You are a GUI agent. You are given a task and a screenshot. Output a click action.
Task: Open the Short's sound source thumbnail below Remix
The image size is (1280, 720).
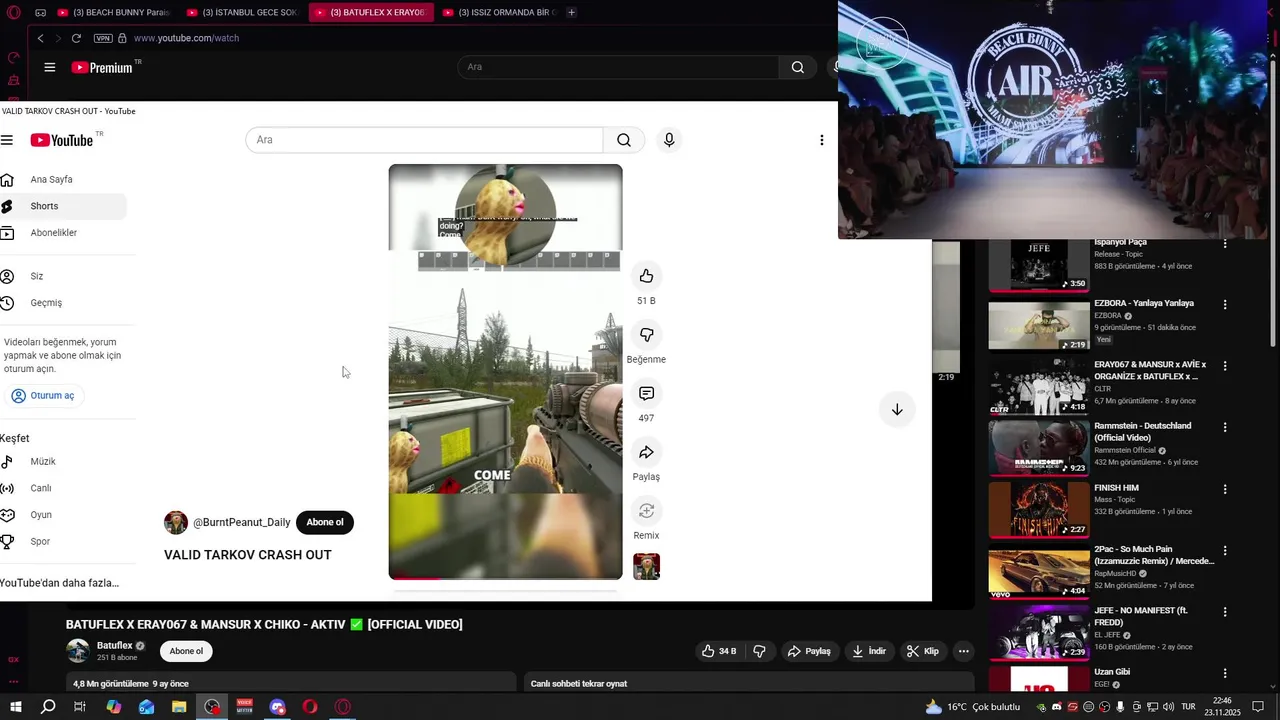[x=646, y=567]
